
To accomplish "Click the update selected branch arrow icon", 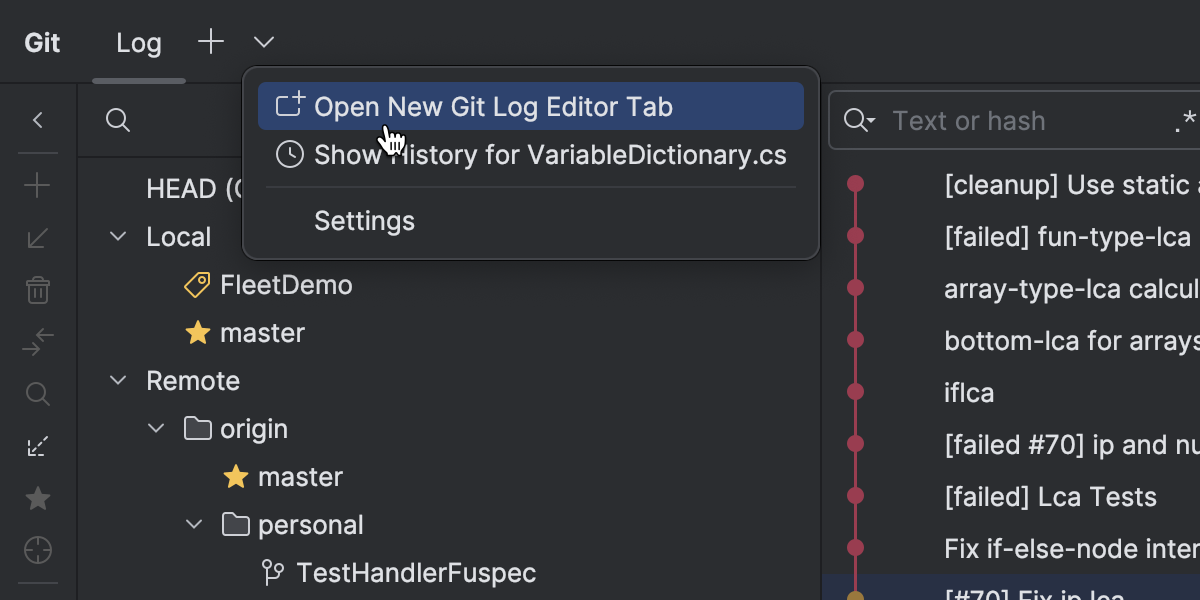I will tap(38, 238).
